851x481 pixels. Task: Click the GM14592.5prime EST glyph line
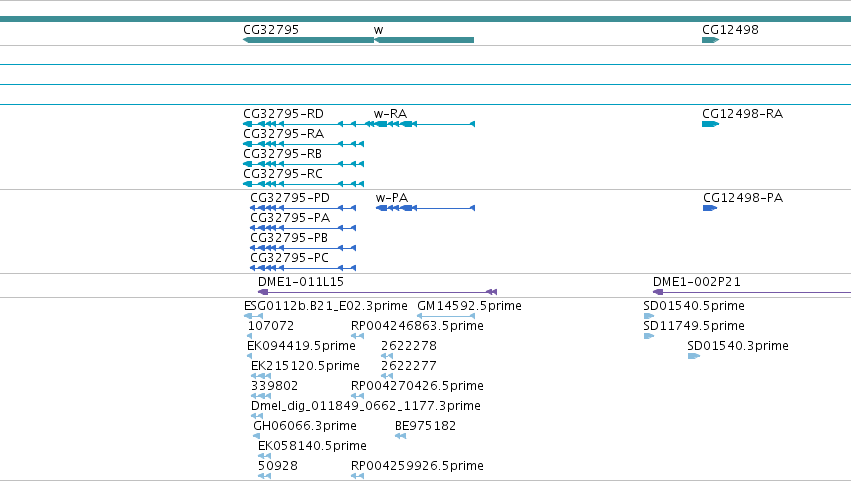[x=446, y=316]
